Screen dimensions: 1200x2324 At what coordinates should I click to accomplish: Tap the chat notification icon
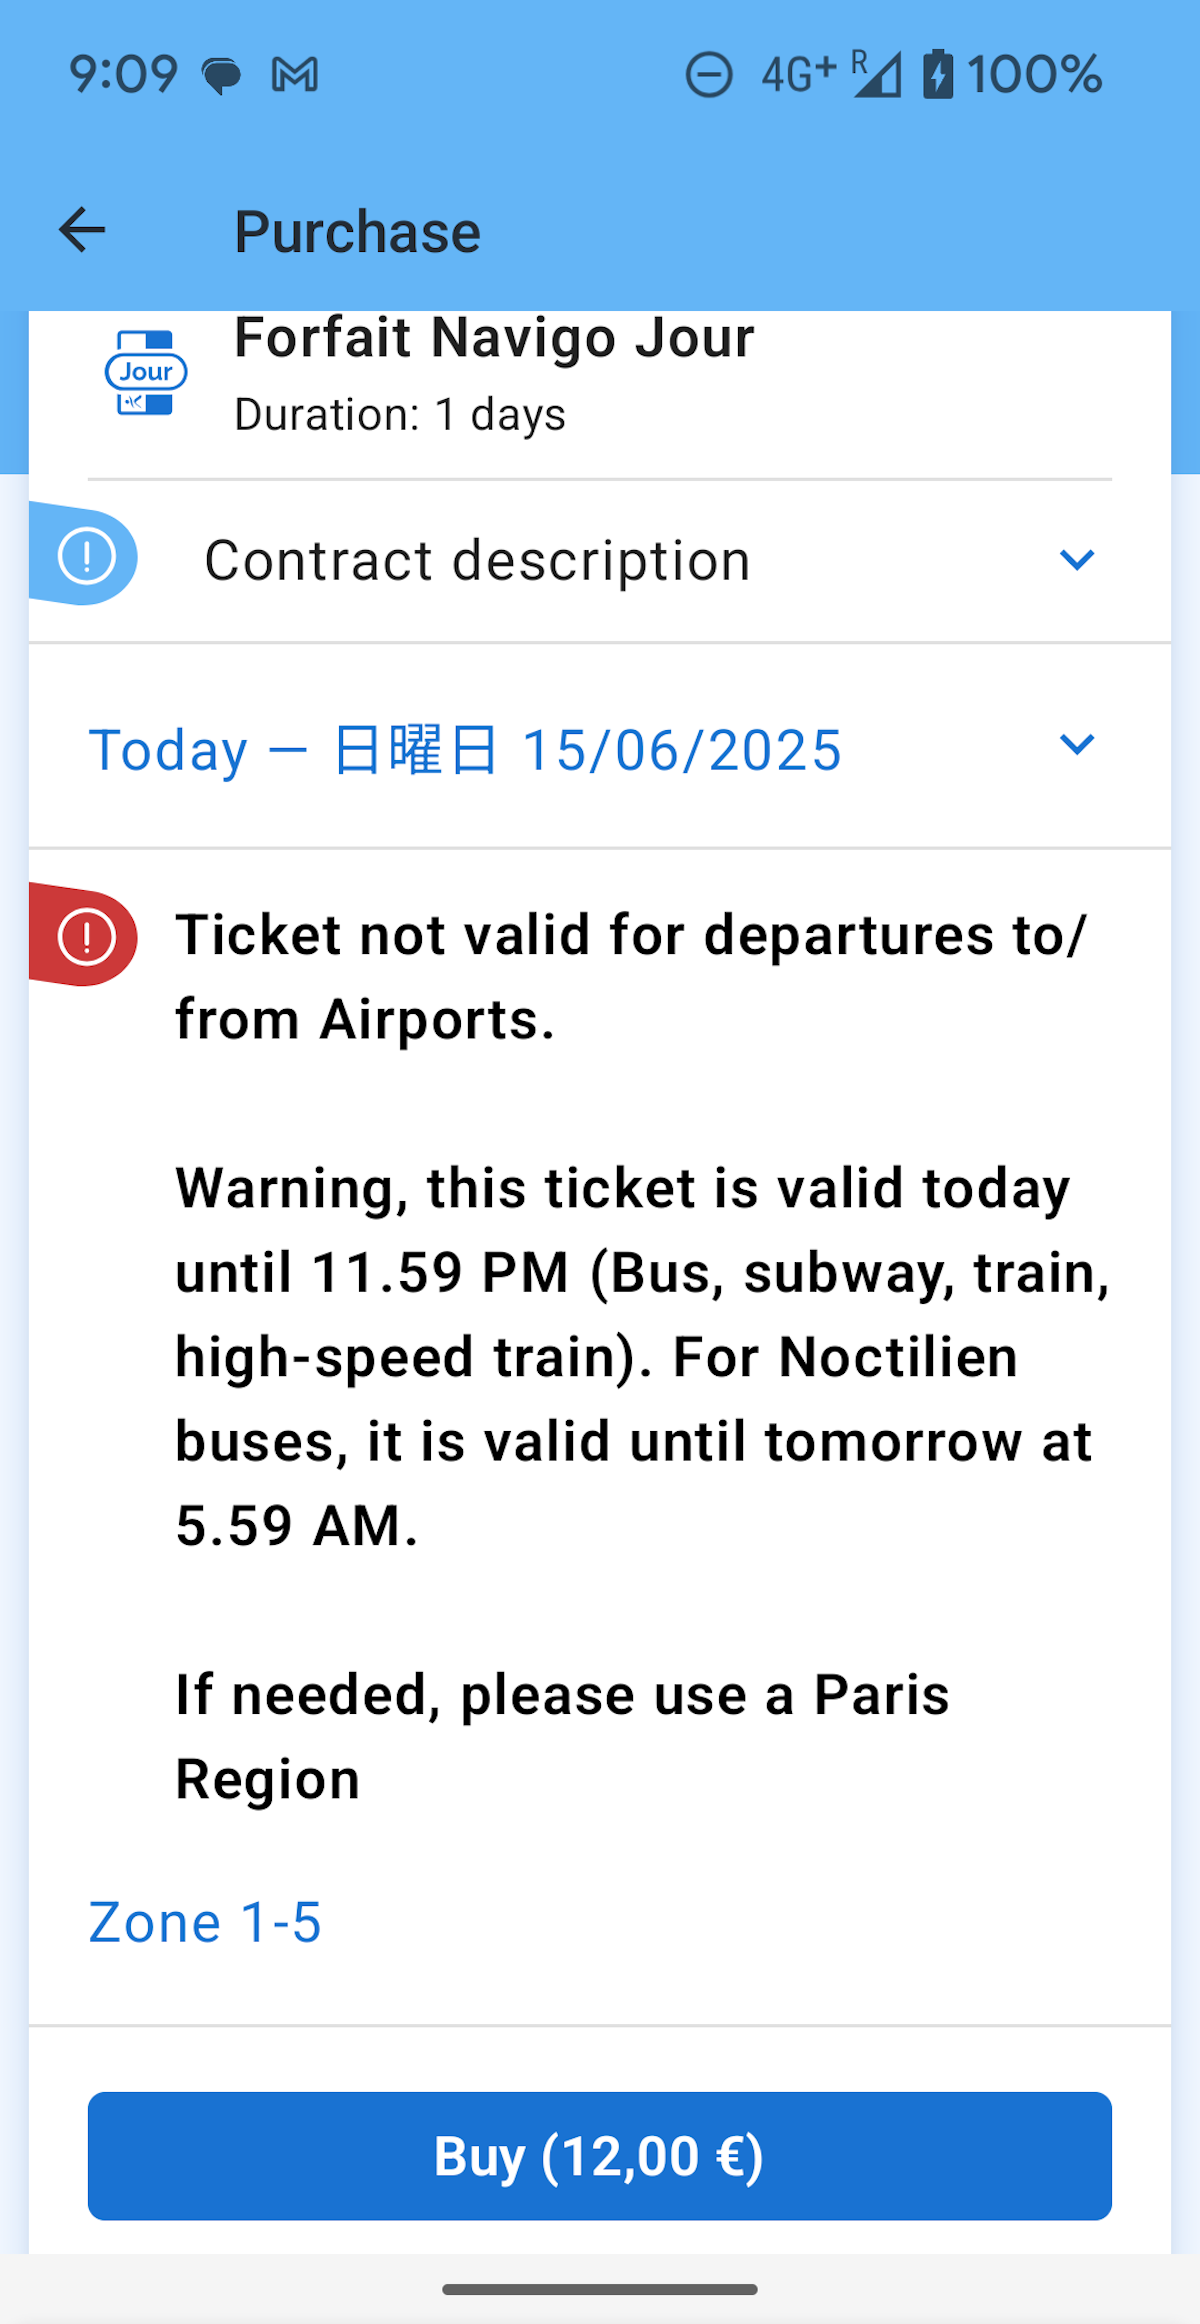click(221, 76)
